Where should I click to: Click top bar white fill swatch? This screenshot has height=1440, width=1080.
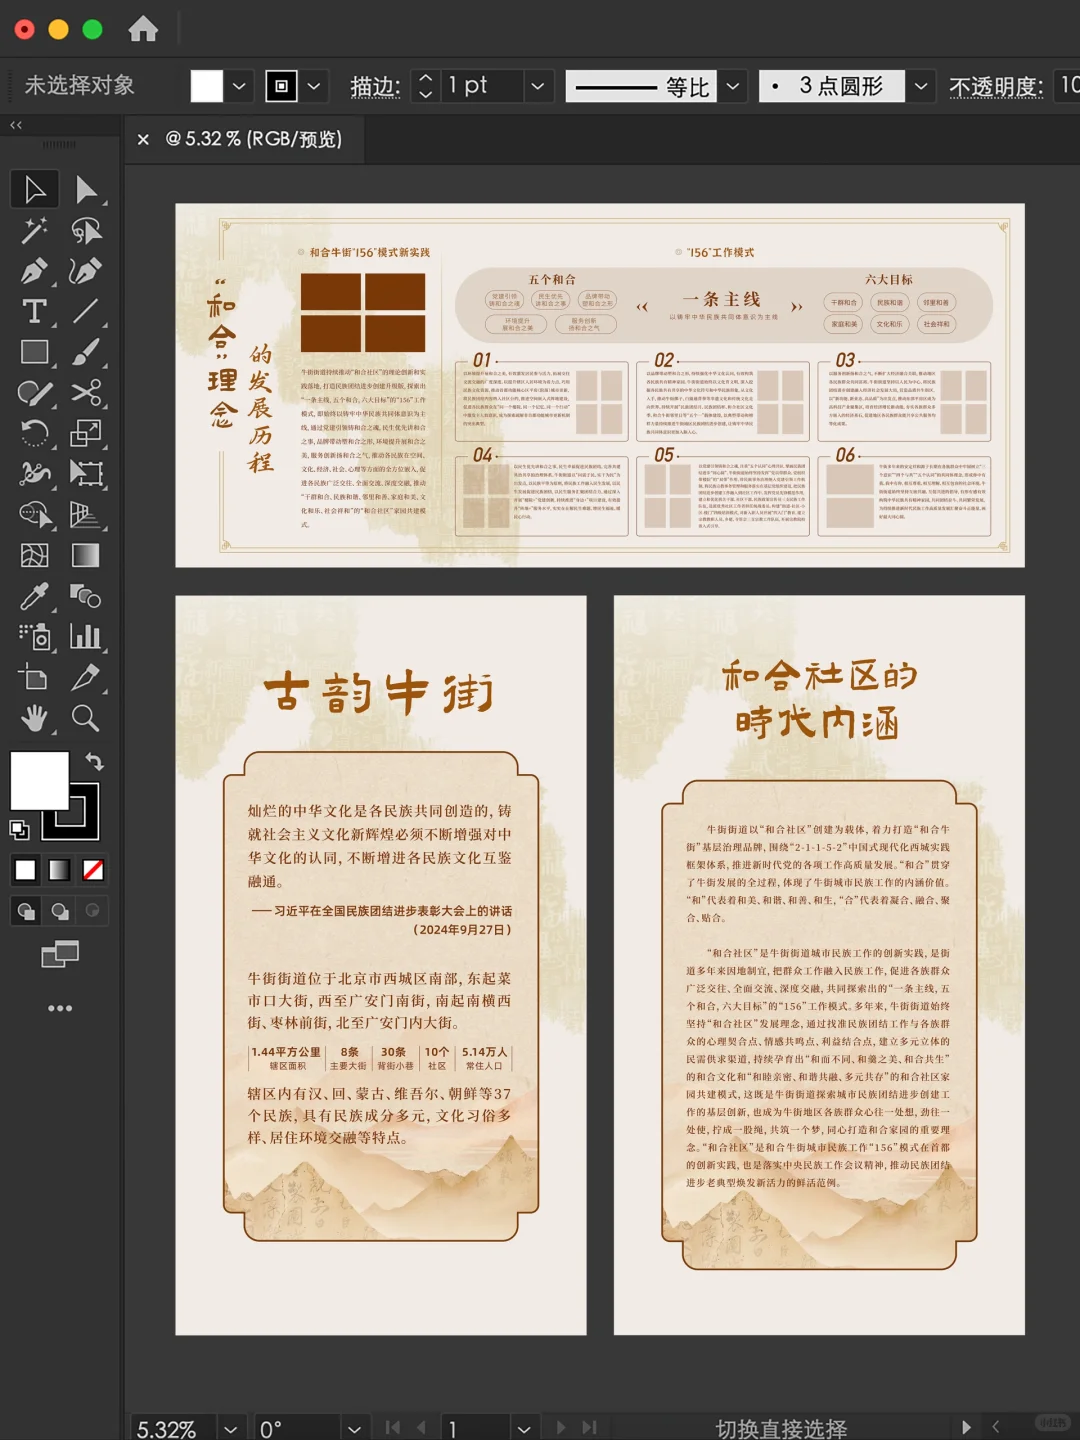click(x=207, y=86)
